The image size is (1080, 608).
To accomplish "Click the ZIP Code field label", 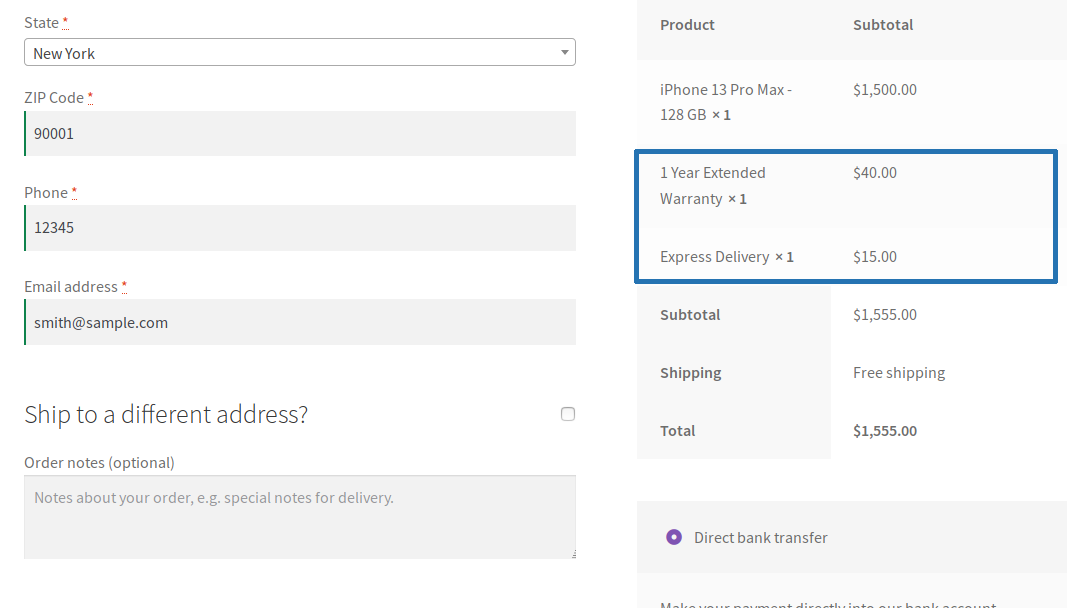I will 54,98.
